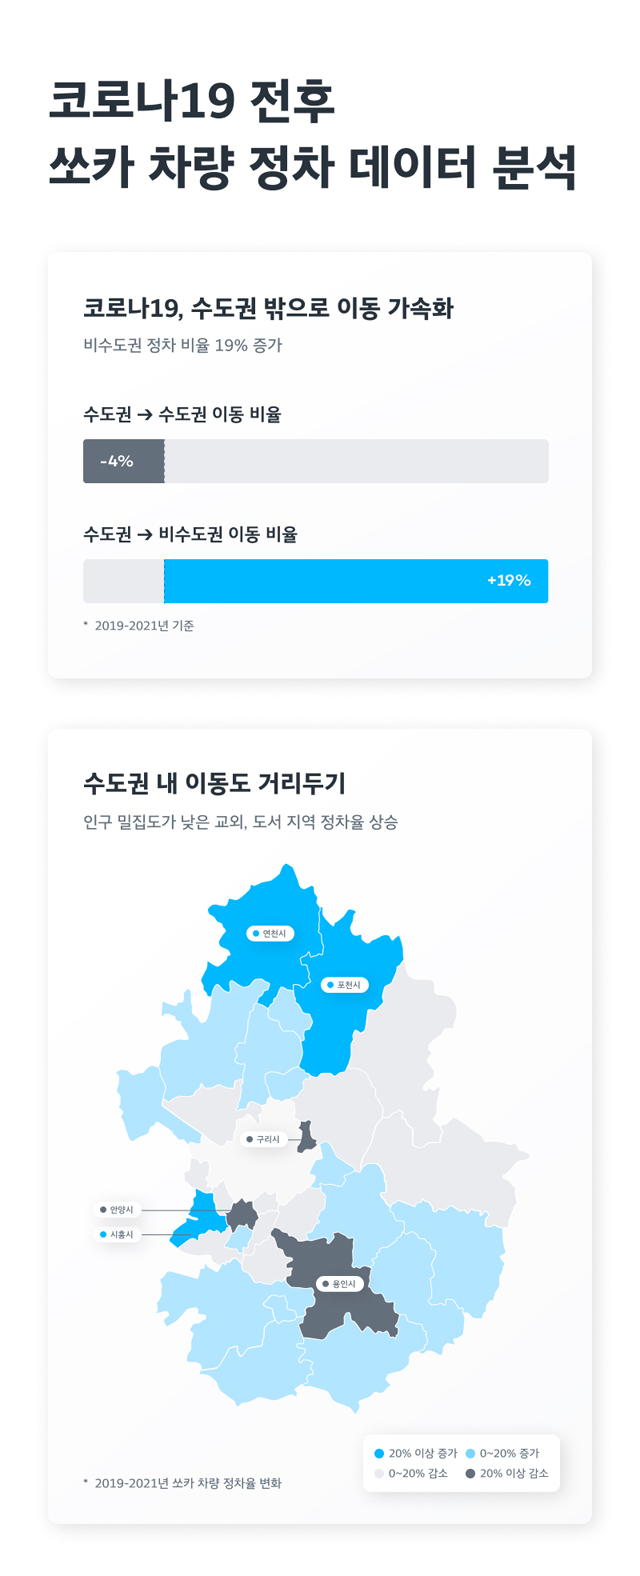The height and width of the screenshot is (1576, 640).
Task: Click the 수도권 → 수도권 이동 비율 label
Action: (182, 414)
